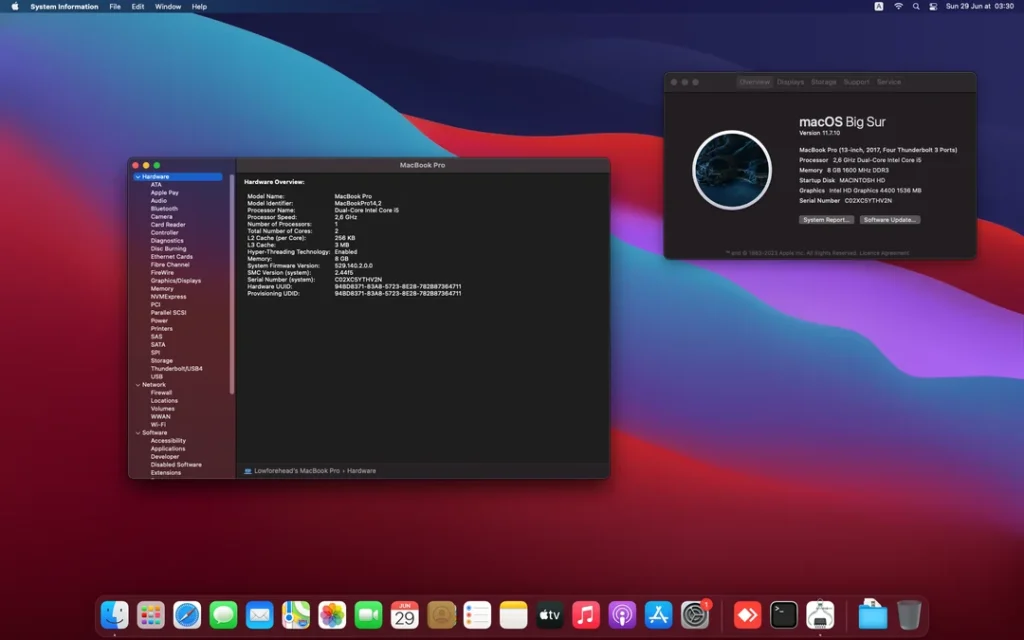Open the App Store in the Dock

pyautogui.click(x=659, y=615)
